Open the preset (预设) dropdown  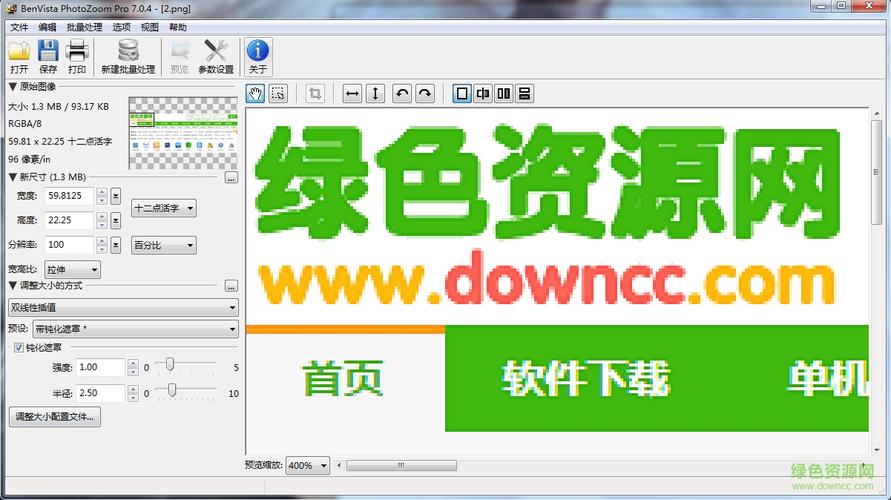point(135,328)
